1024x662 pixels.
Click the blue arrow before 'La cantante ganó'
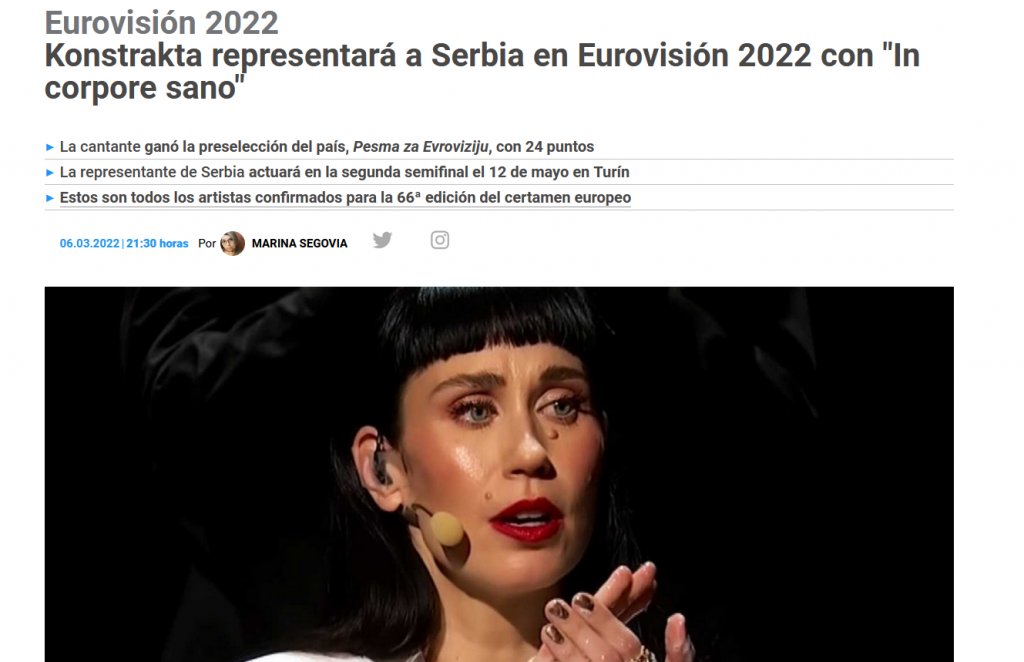tap(50, 148)
